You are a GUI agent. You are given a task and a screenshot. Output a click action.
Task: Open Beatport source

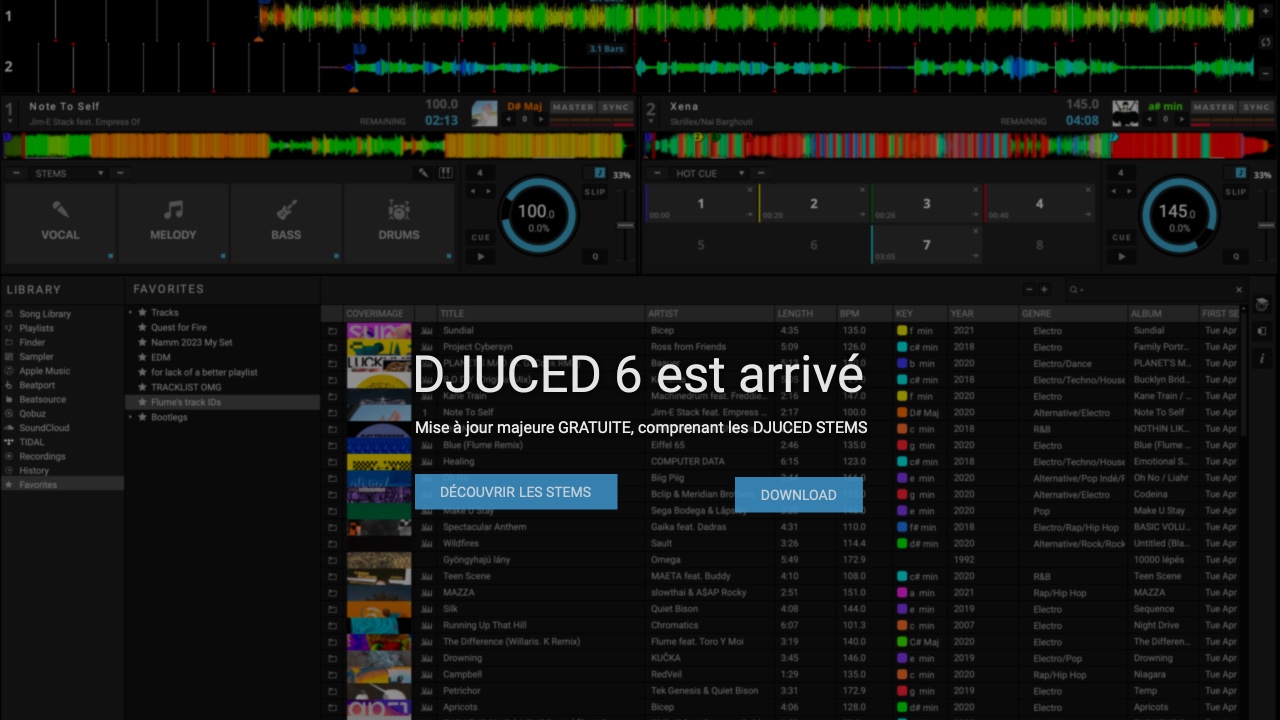[x=37, y=385]
